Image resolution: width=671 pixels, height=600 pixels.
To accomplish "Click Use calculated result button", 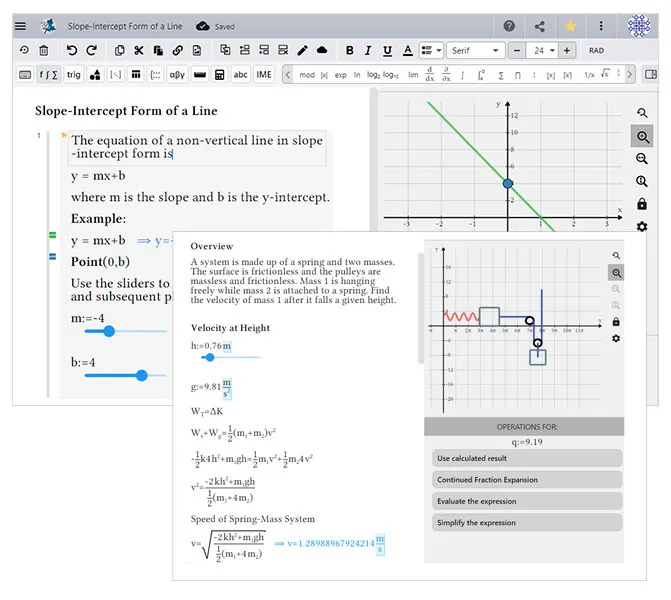I will tap(527, 458).
